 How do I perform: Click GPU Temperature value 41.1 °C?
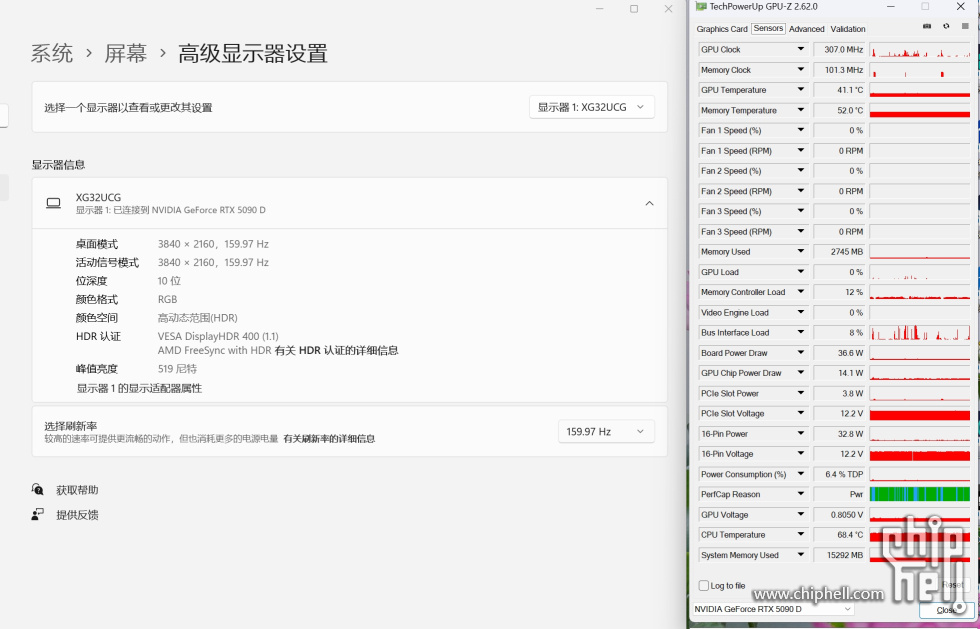tap(839, 90)
